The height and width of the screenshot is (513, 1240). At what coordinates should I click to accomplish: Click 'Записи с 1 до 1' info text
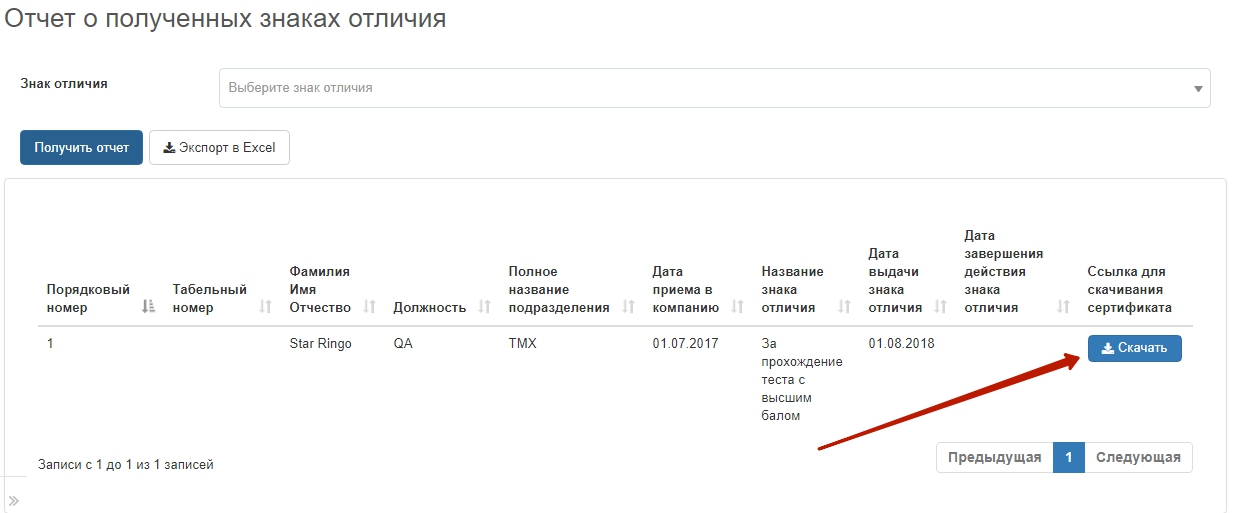click(x=125, y=464)
